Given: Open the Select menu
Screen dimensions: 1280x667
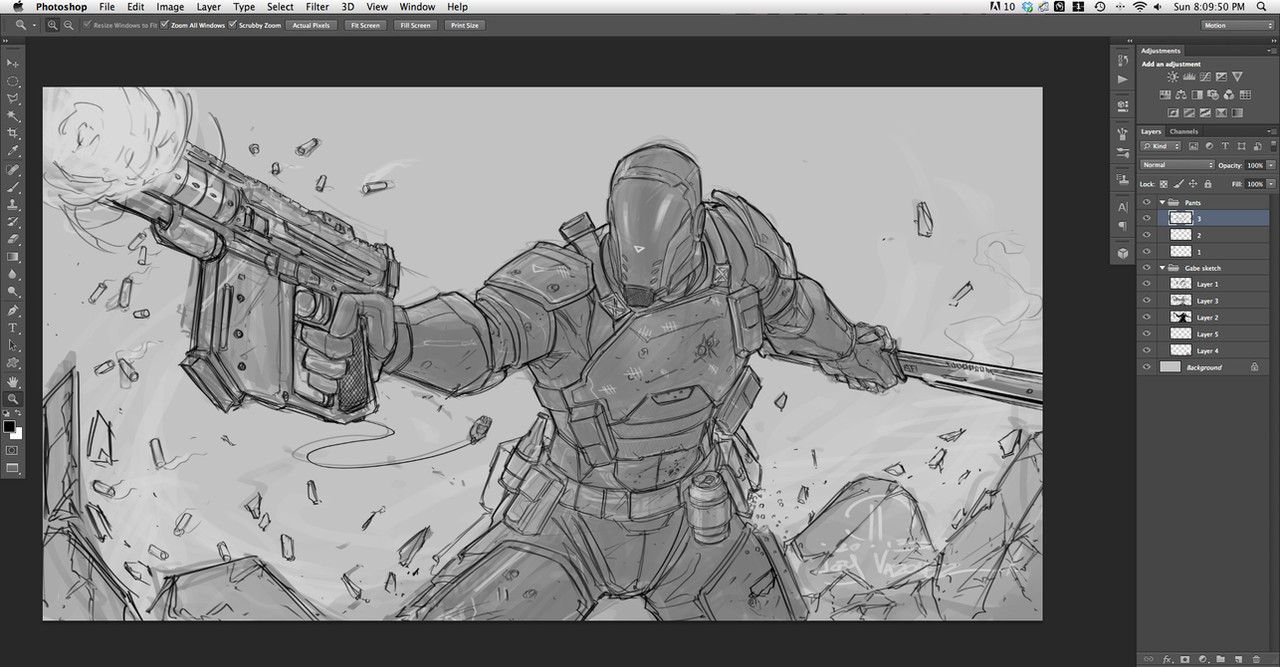Looking at the screenshot, I should pyautogui.click(x=280, y=7).
